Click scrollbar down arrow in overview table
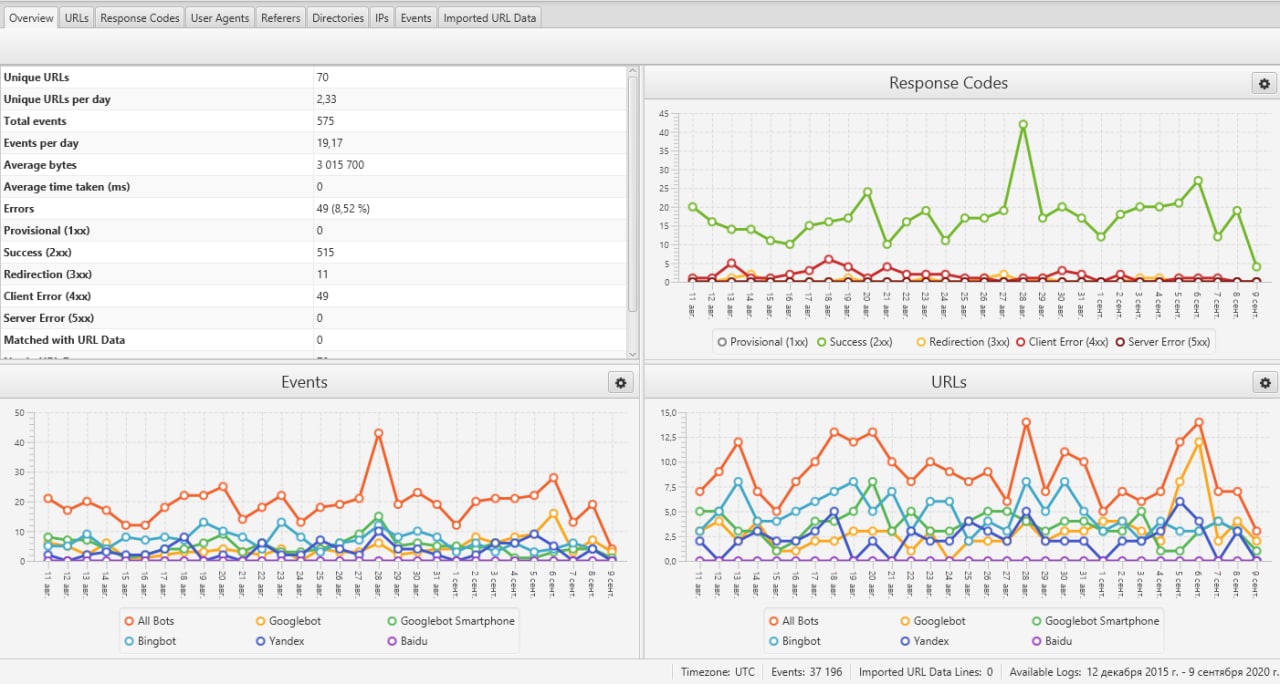1280x684 pixels. pos(631,353)
